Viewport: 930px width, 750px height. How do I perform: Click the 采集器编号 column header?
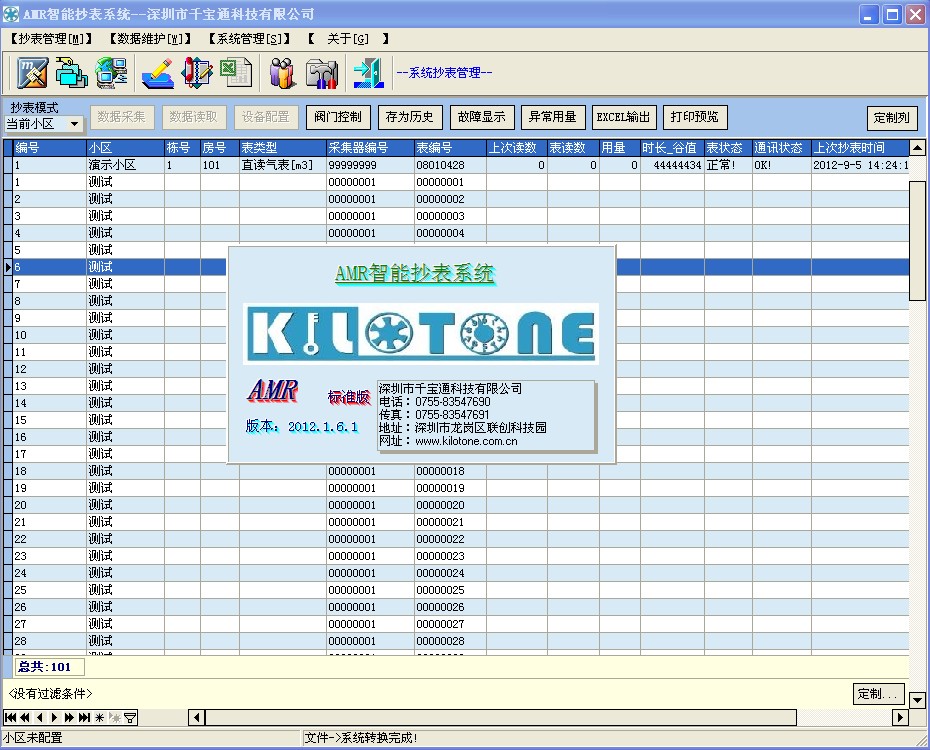[x=370, y=148]
